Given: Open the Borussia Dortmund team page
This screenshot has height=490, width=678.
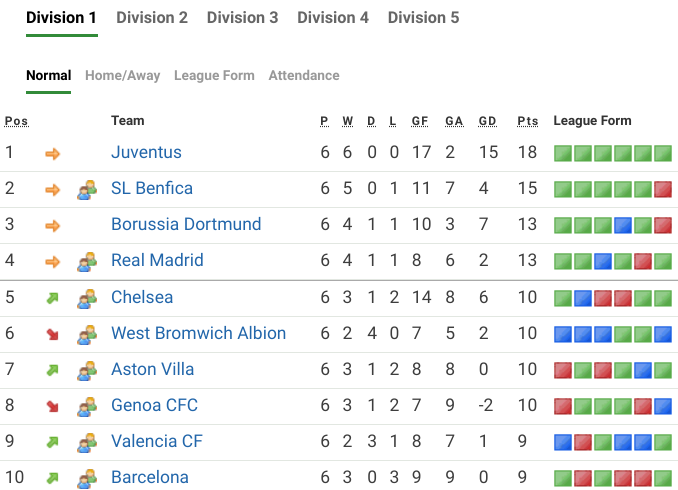Looking at the screenshot, I should tap(186, 225).
